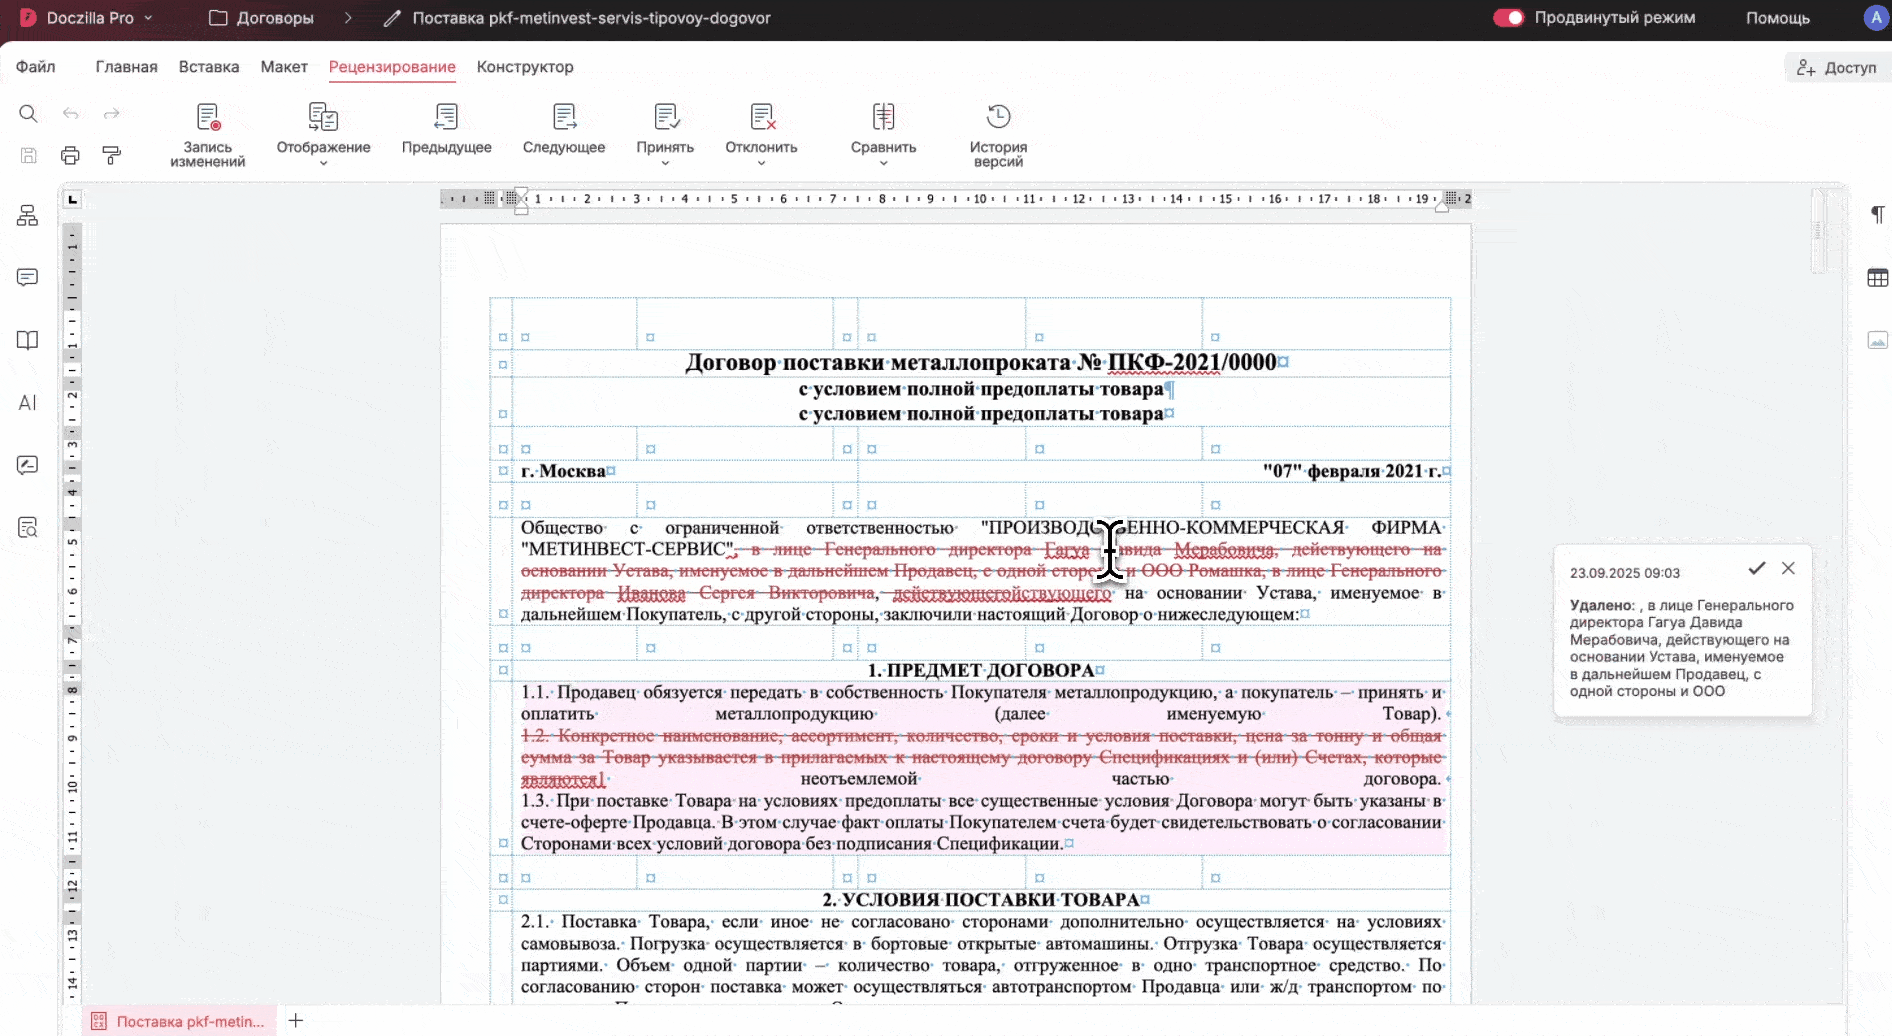Viewport: 1892px width, 1036px height.
Task: Jump to Следующее change
Action: point(564,129)
